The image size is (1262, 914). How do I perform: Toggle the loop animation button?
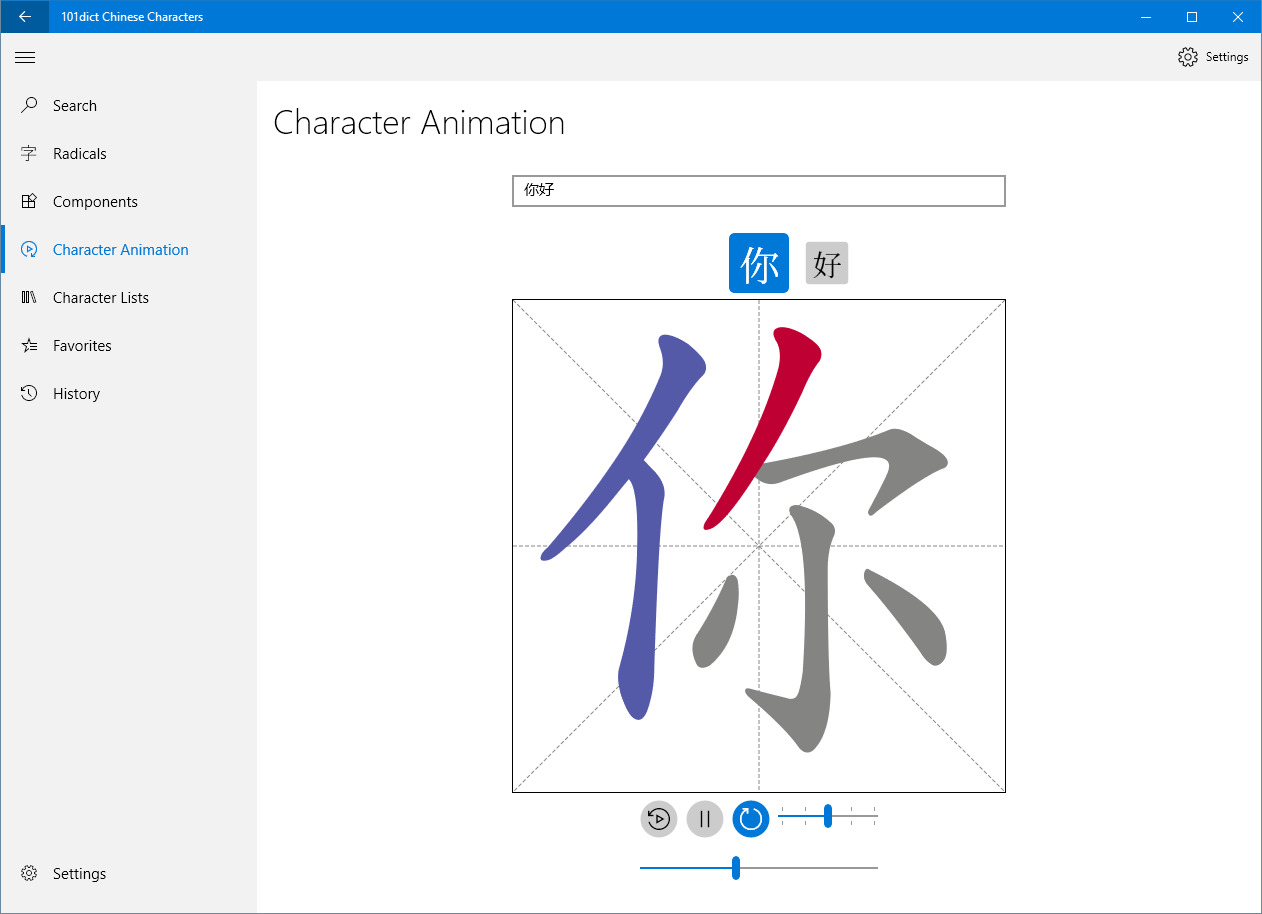[751, 819]
